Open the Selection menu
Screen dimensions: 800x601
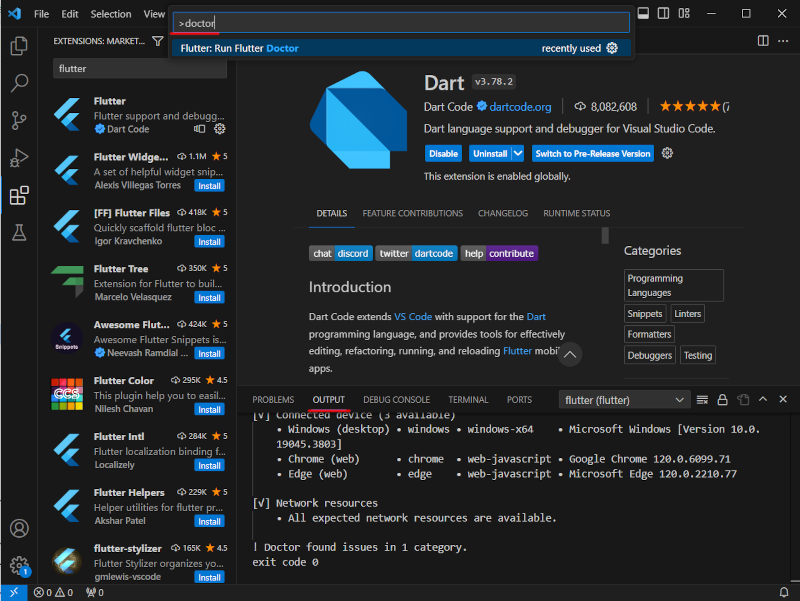click(x=111, y=14)
